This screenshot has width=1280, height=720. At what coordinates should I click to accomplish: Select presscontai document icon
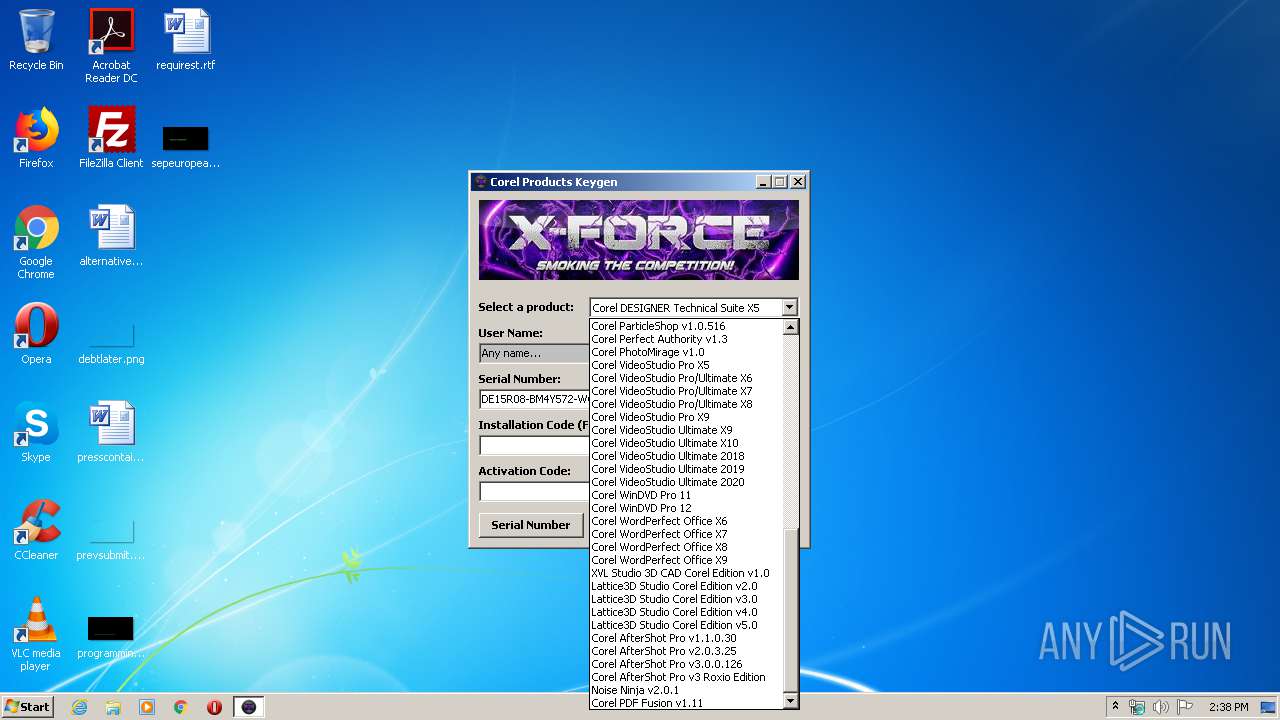click(x=111, y=432)
